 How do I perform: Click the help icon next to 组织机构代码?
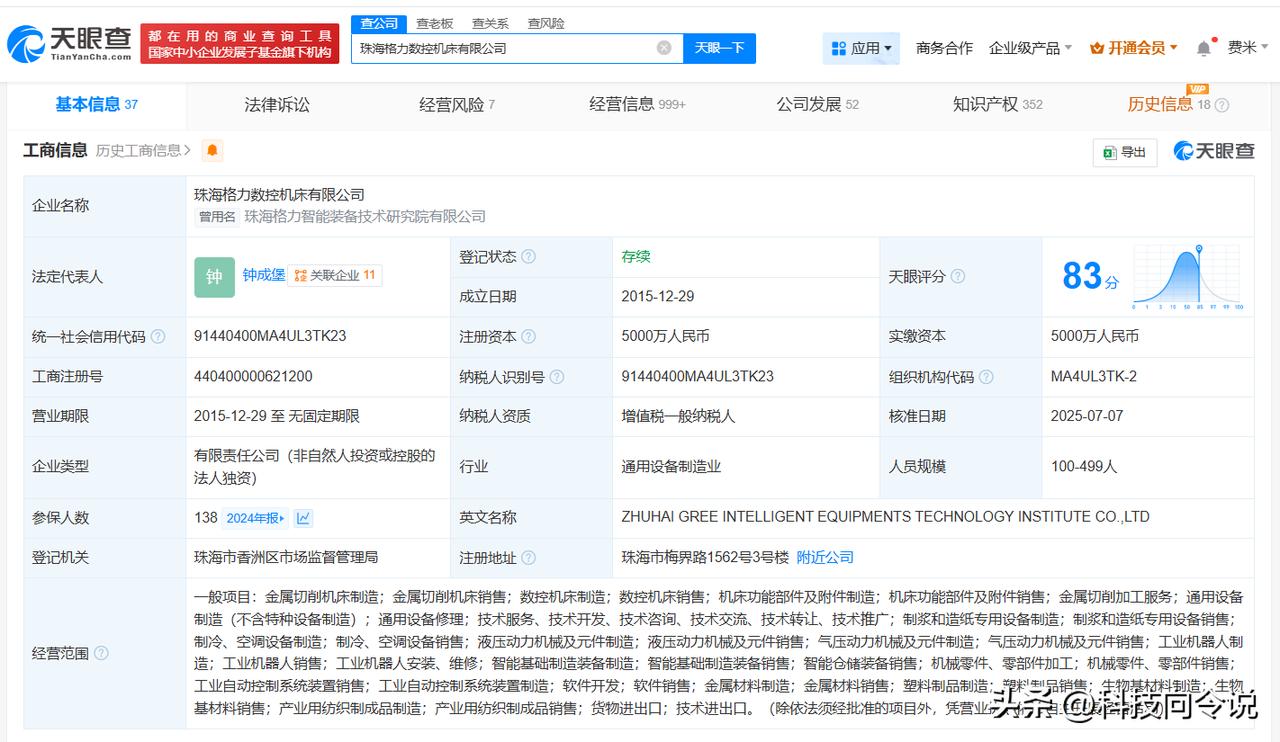coord(985,377)
